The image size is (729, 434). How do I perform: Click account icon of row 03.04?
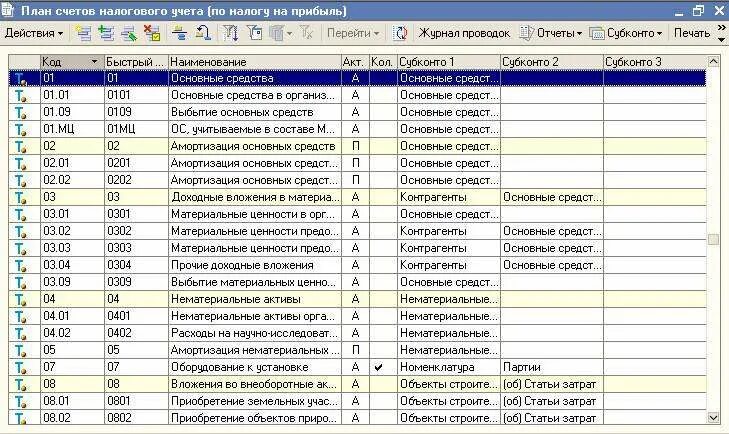point(20,266)
